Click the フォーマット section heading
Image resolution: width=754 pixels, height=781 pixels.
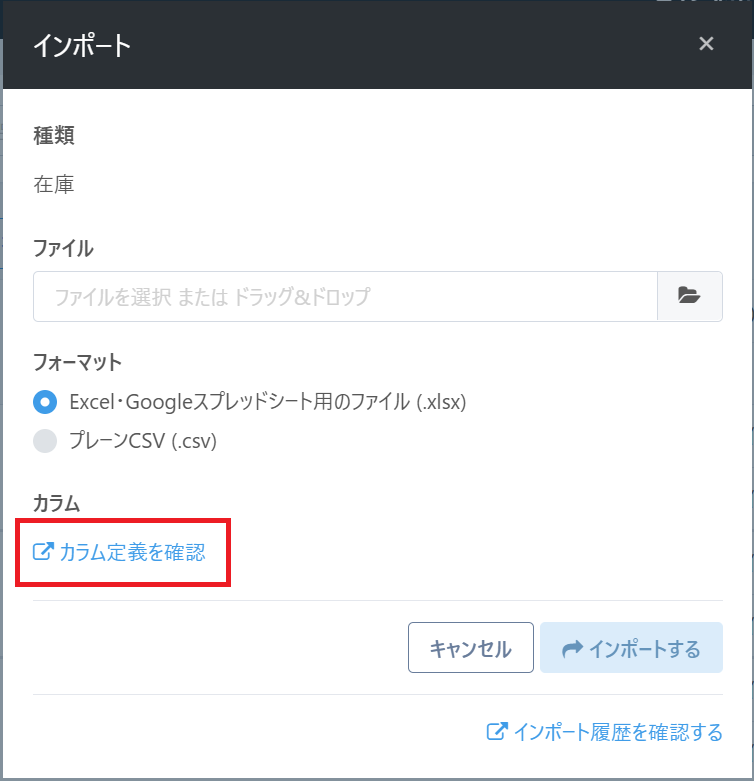(x=78, y=361)
